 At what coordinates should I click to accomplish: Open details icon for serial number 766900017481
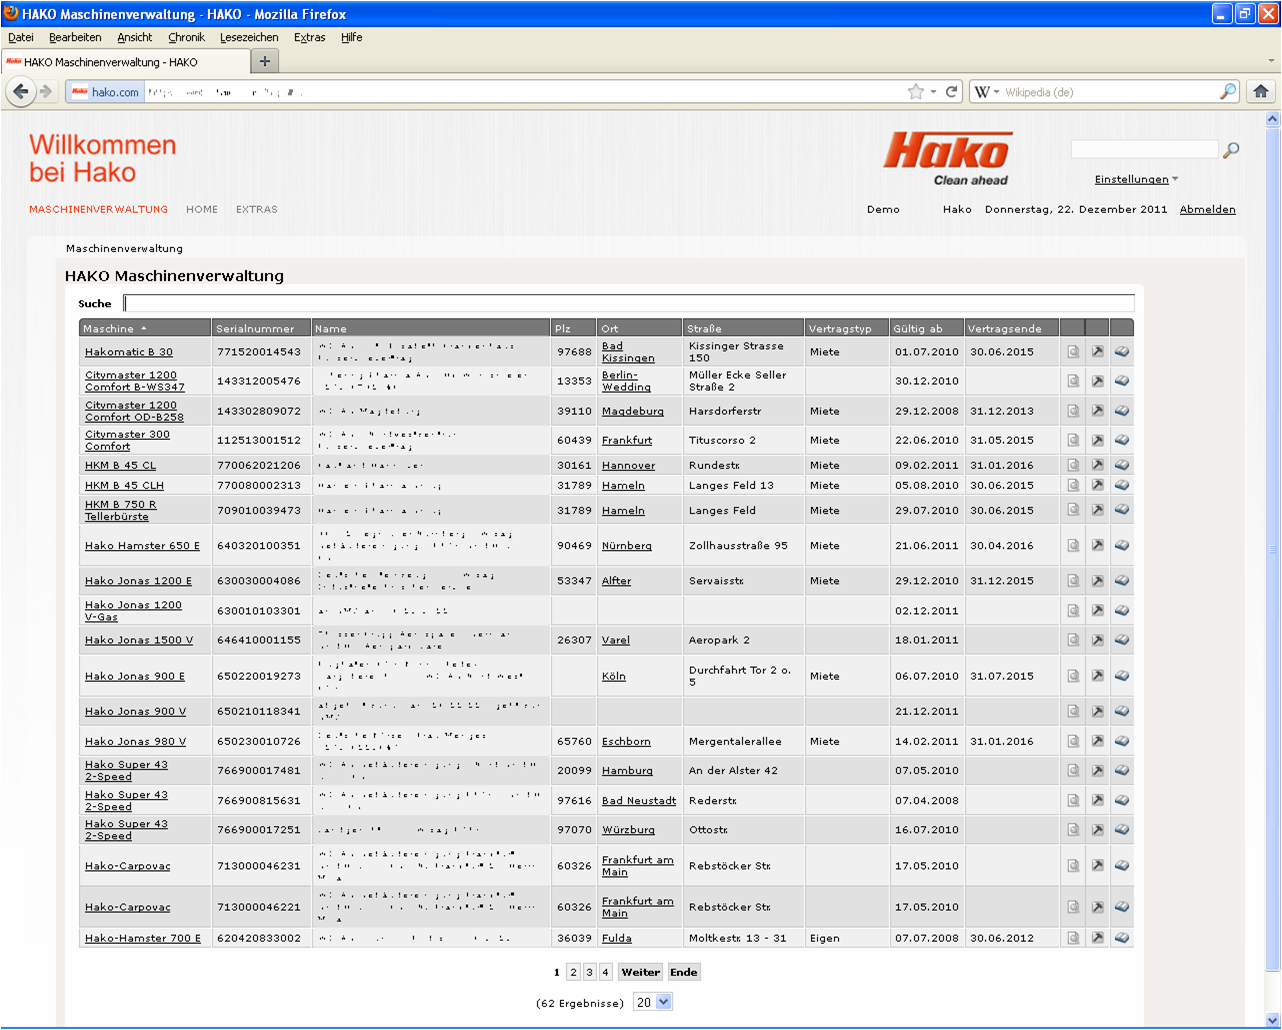[1073, 771]
